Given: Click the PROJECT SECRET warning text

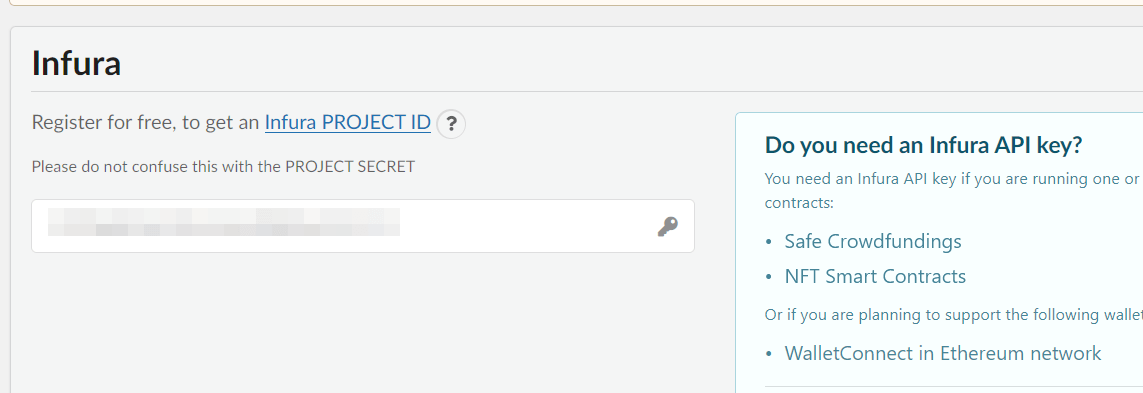Looking at the screenshot, I should click(x=223, y=166).
